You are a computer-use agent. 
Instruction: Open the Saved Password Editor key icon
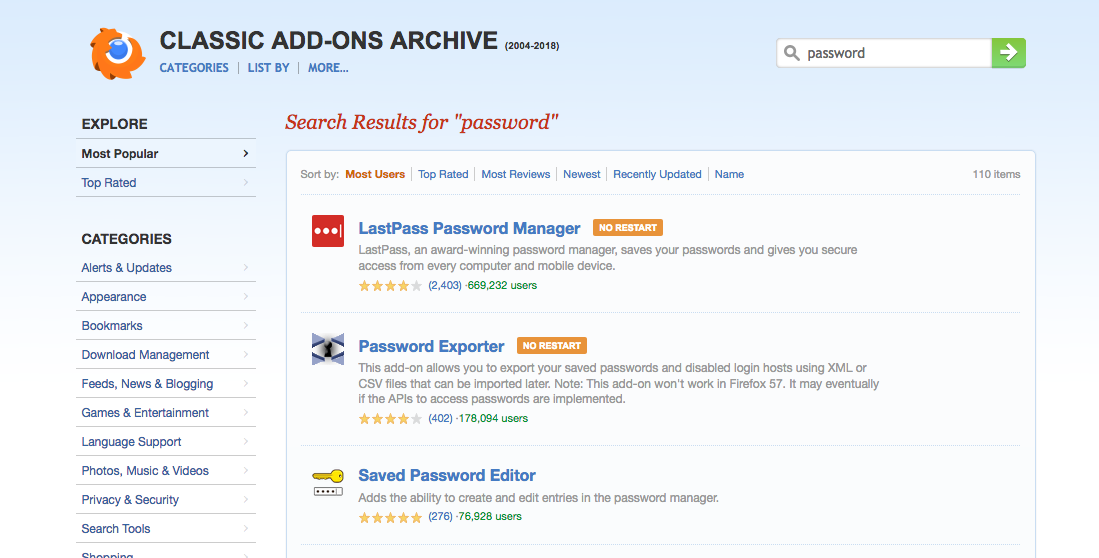tap(328, 483)
